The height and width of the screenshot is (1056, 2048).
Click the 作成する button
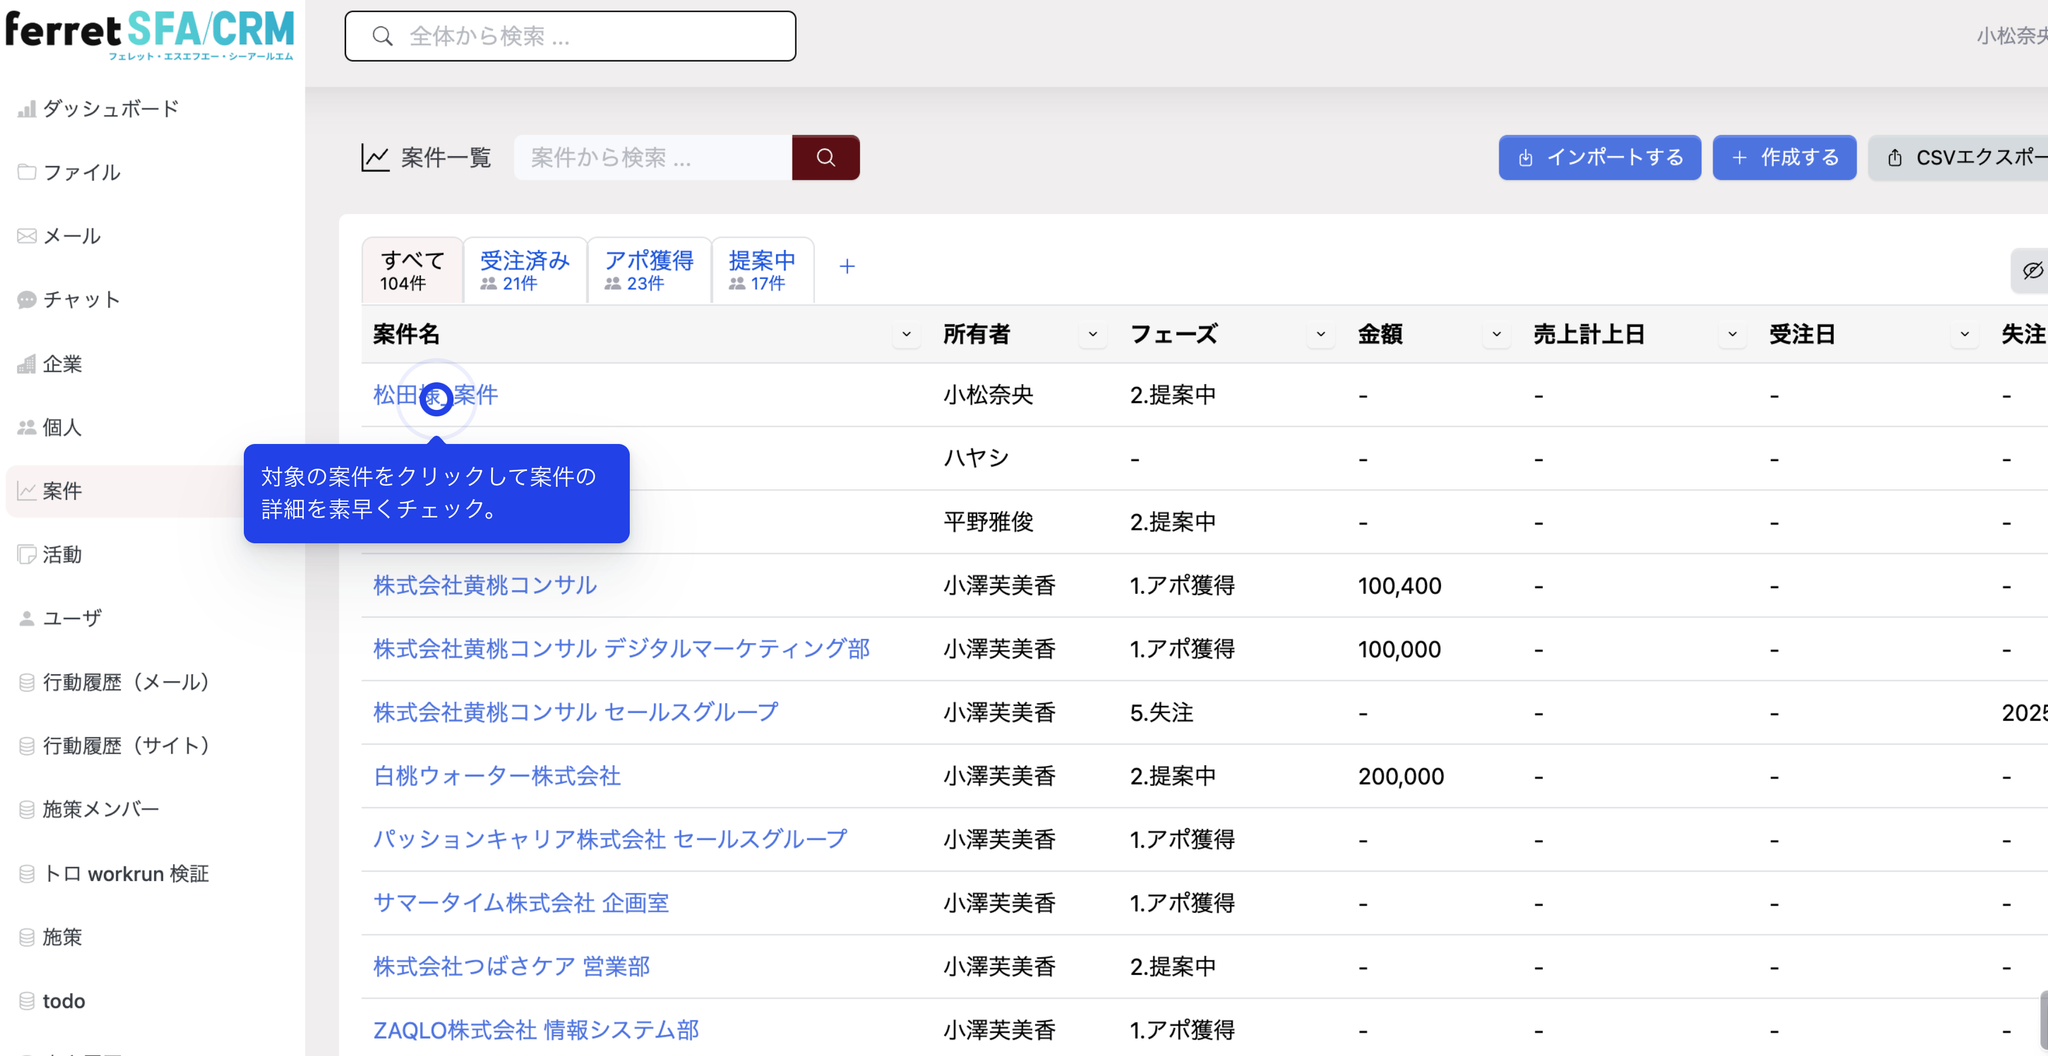tap(1784, 157)
